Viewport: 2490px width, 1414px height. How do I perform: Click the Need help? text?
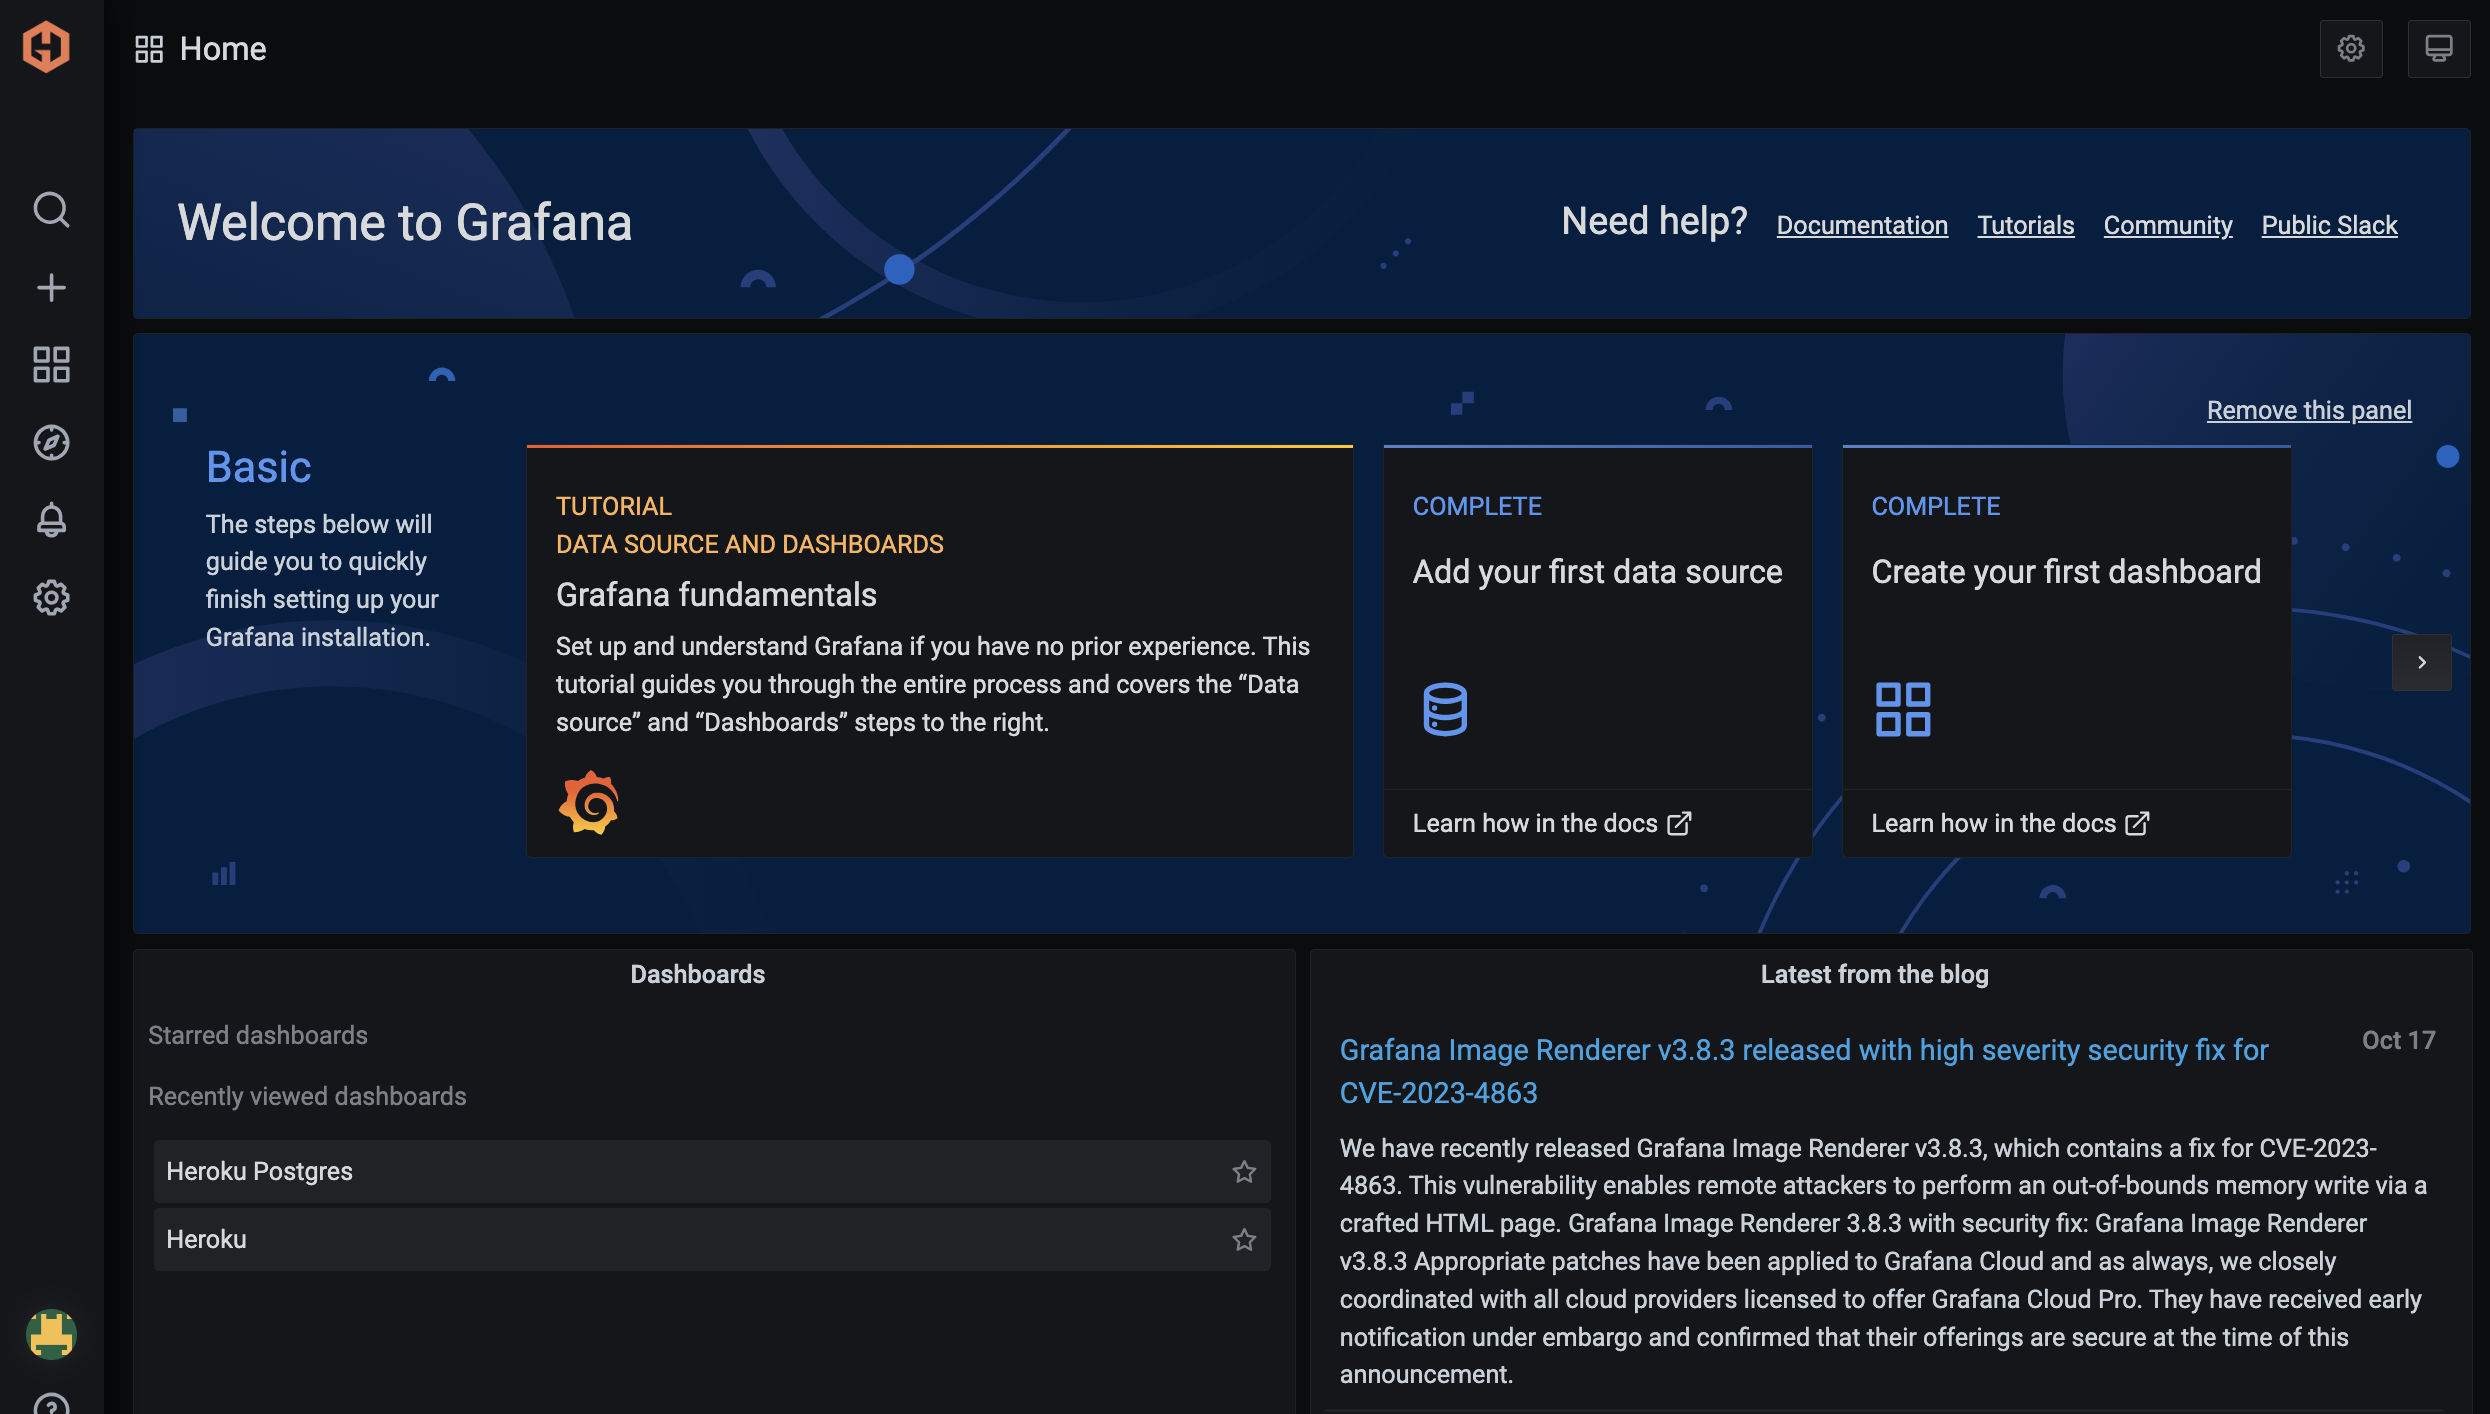coord(1654,221)
